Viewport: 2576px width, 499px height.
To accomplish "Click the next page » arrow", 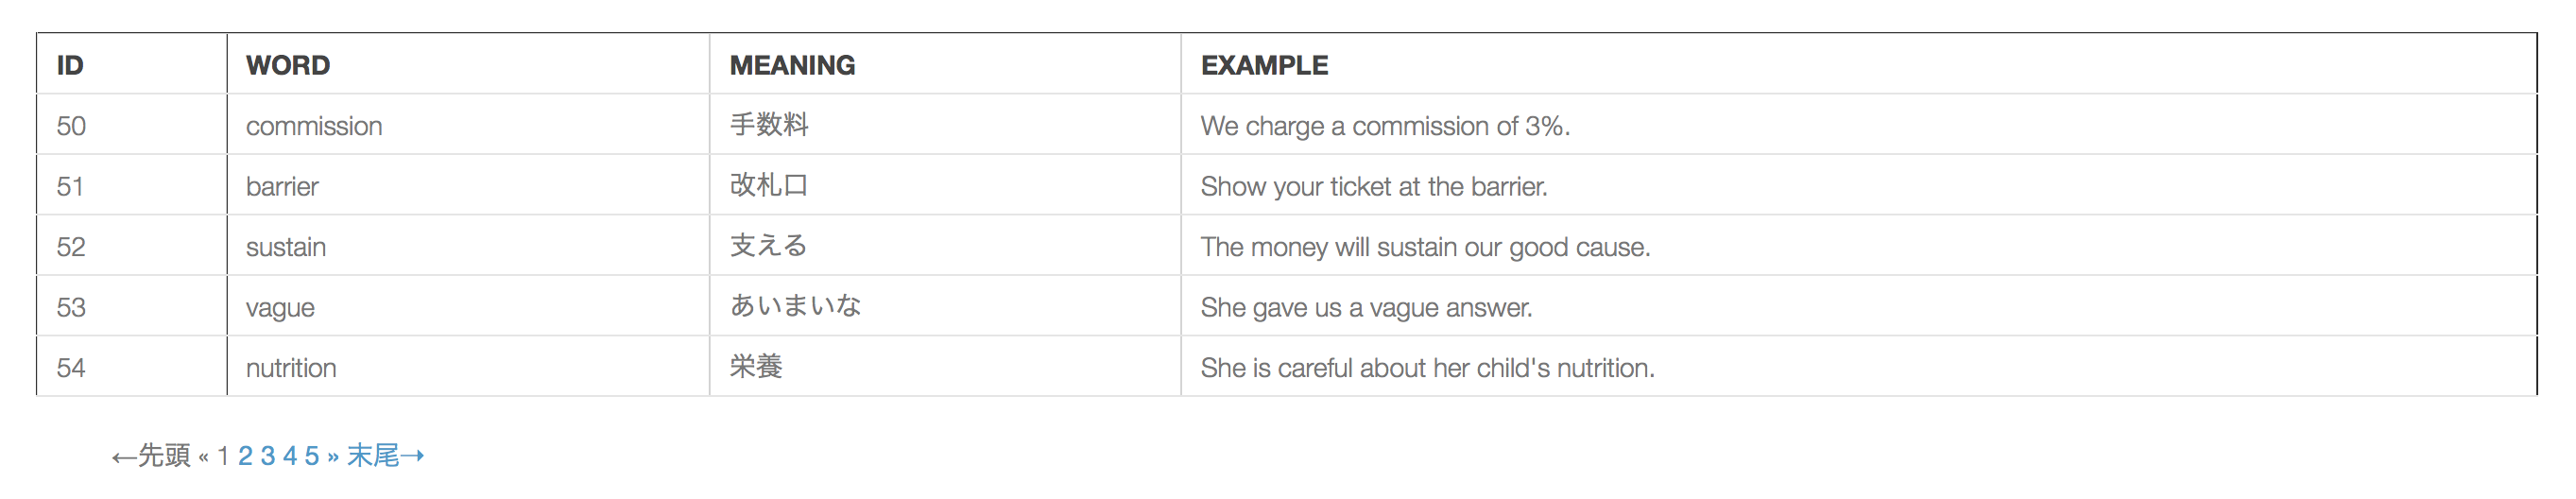I will [333, 457].
